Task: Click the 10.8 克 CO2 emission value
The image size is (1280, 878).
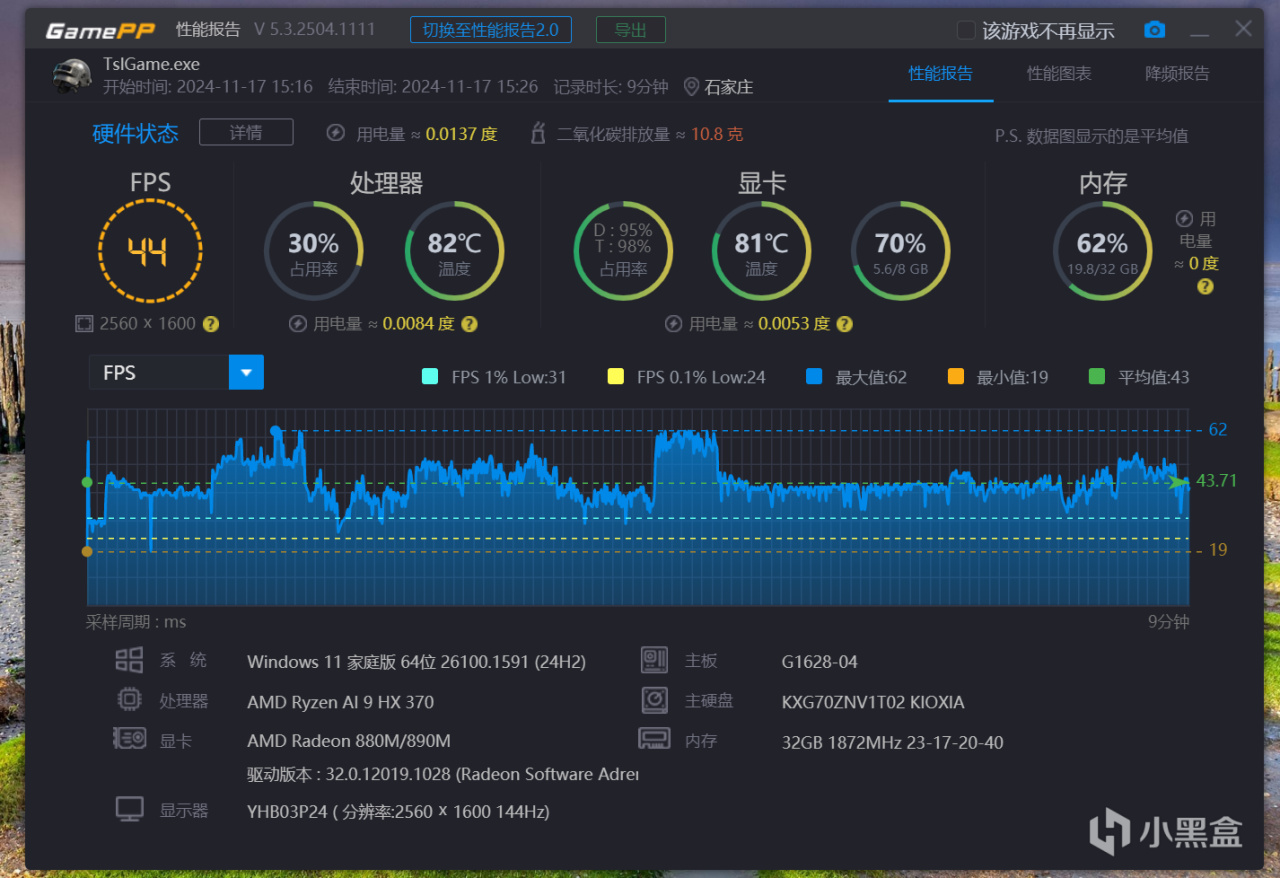Action: point(717,134)
